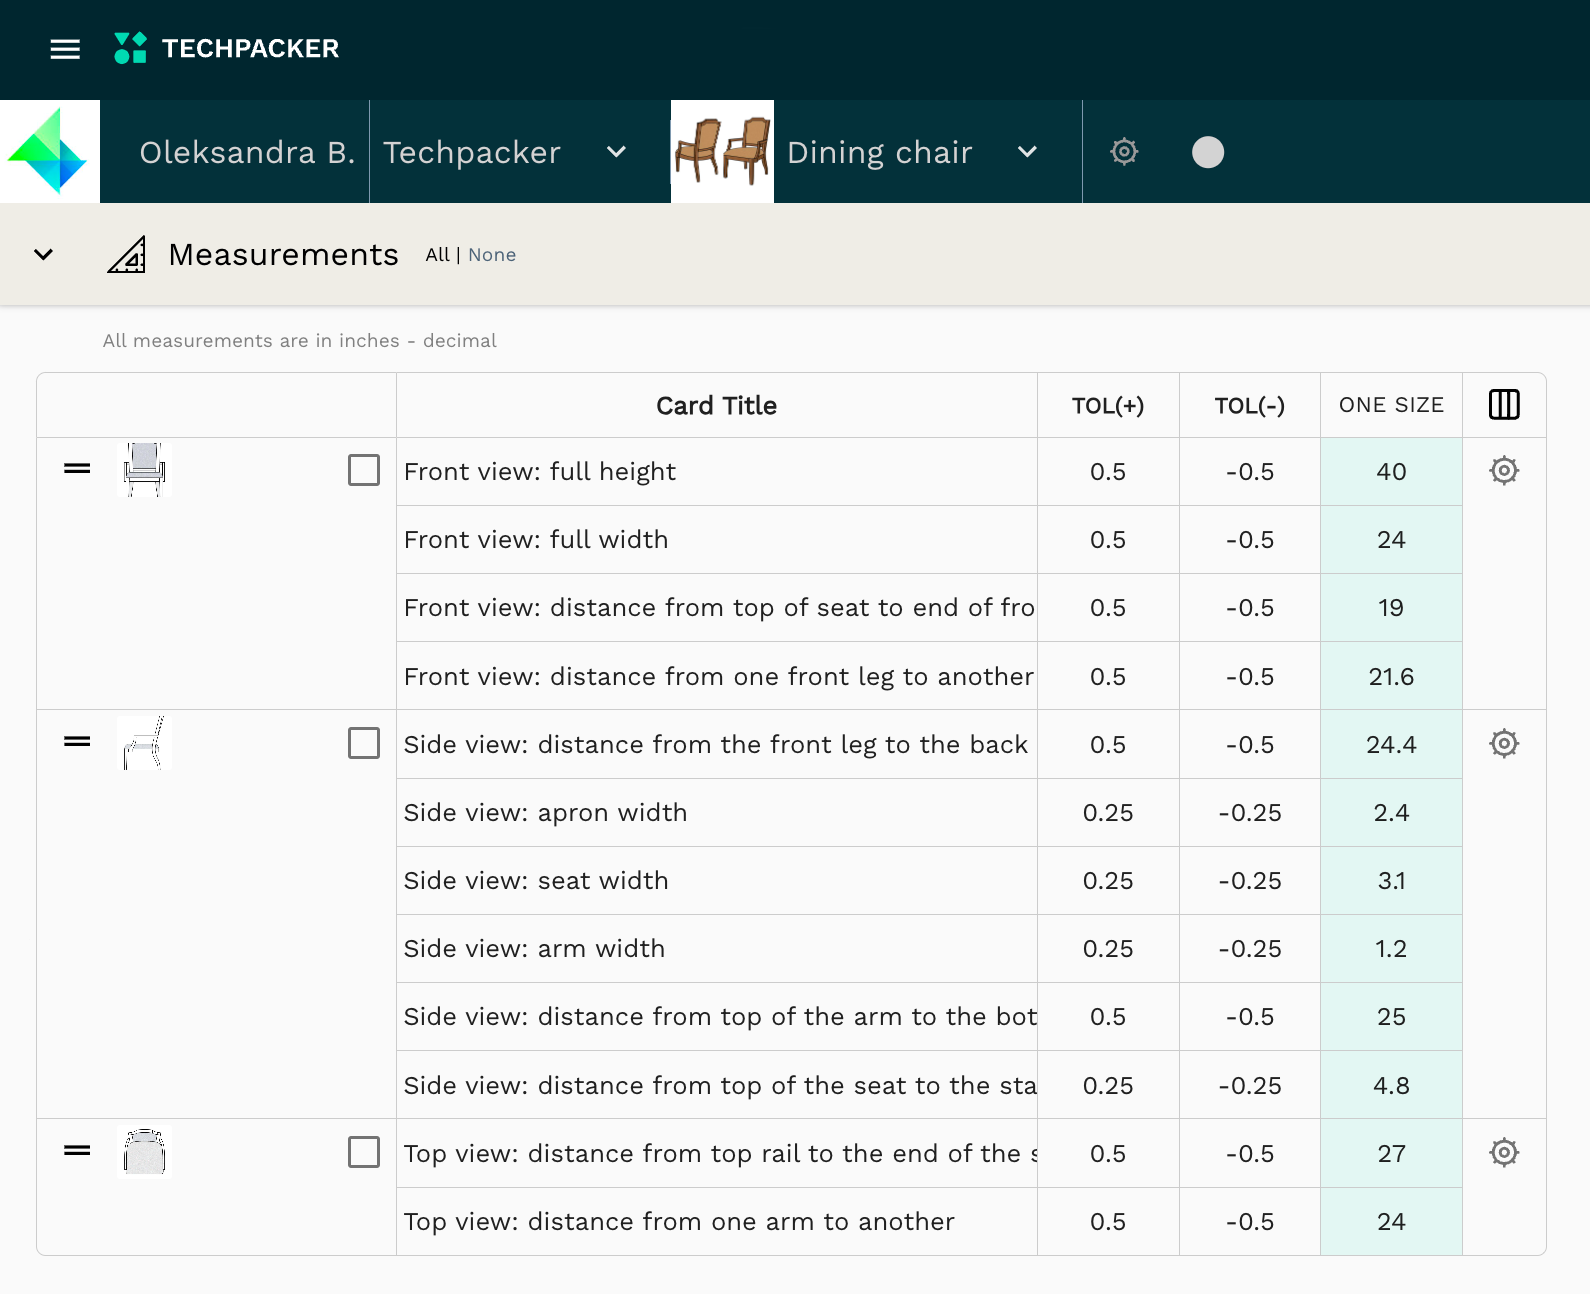Grab the drag handle of Front view group
Image resolution: width=1590 pixels, height=1294 pixels.
coord(77,469)
